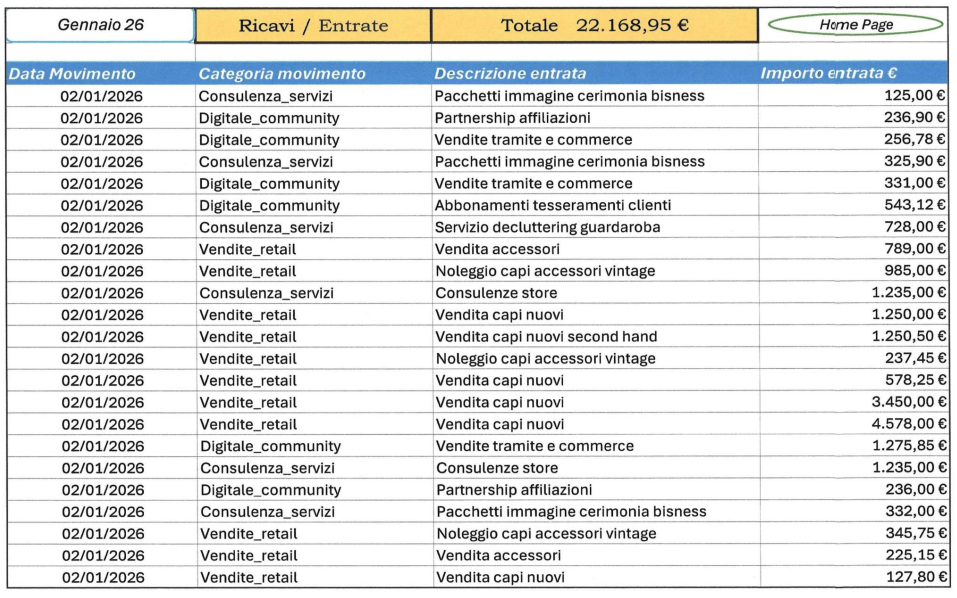Select the Gennaio 26 month cell
Screen dimensions: 957x598
100,25
